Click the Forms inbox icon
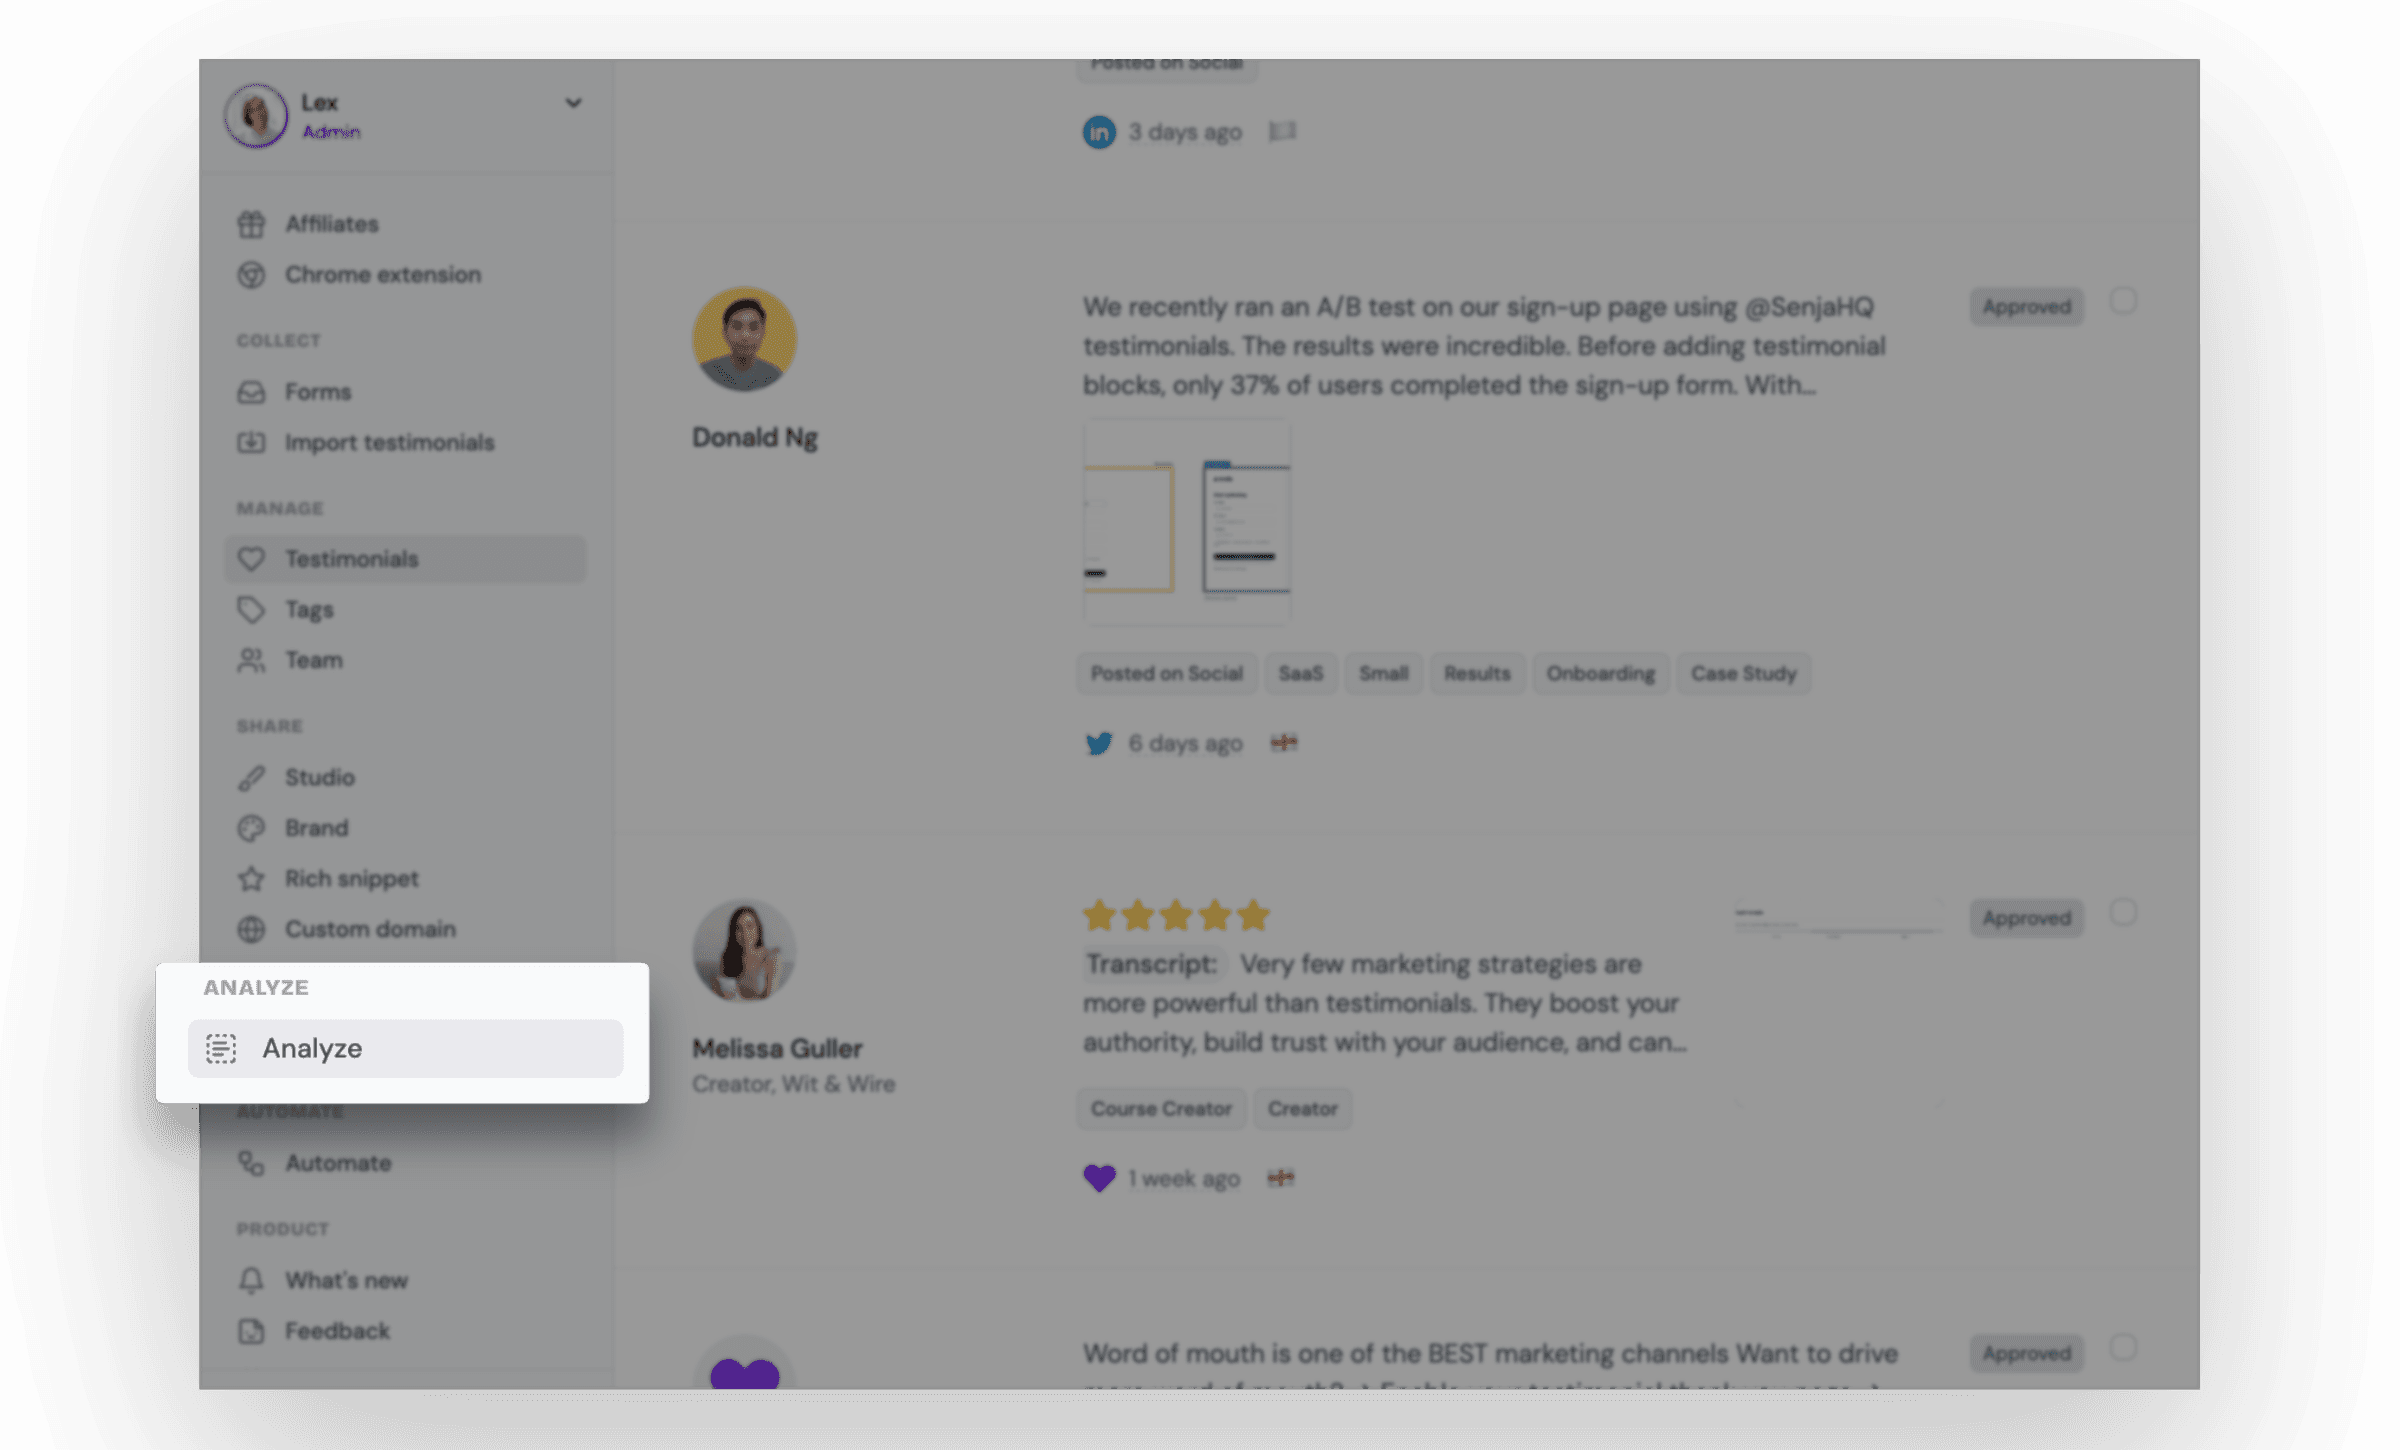2400x1450 pixels. (251, 392)
